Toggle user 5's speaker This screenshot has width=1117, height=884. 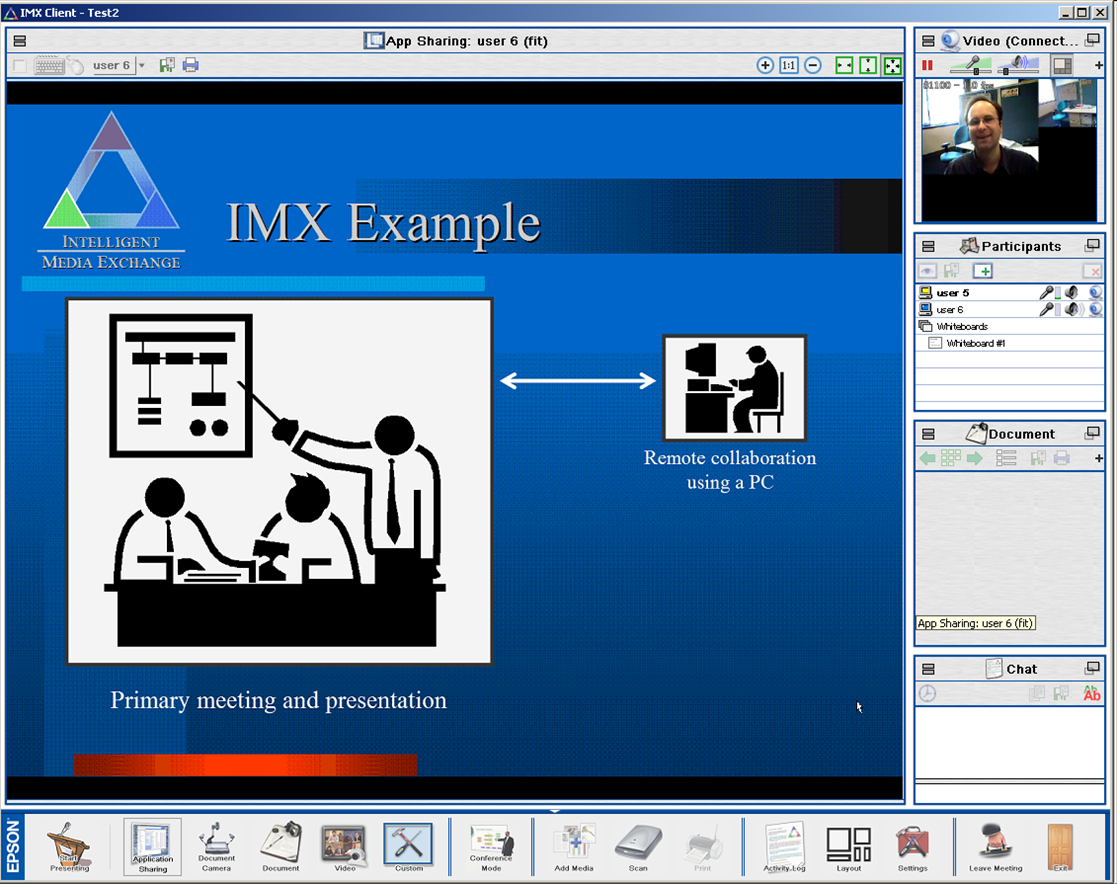coord(1073,293)
